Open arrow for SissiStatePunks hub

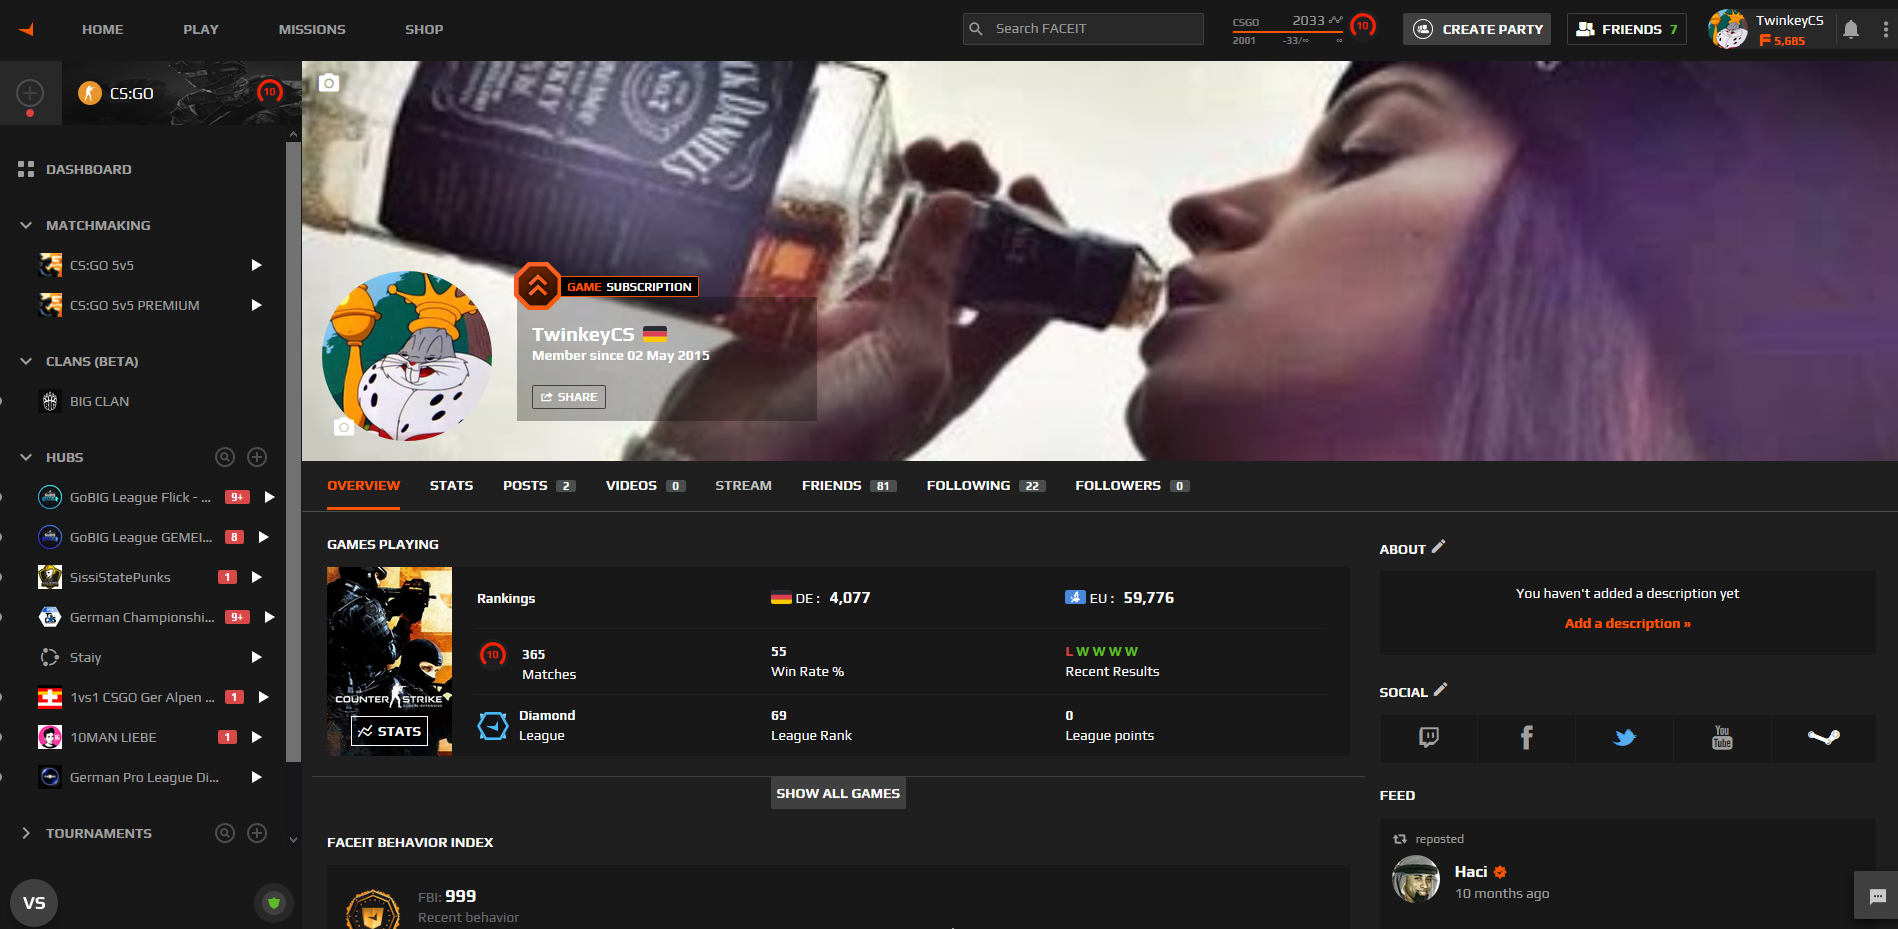(256, 577)
